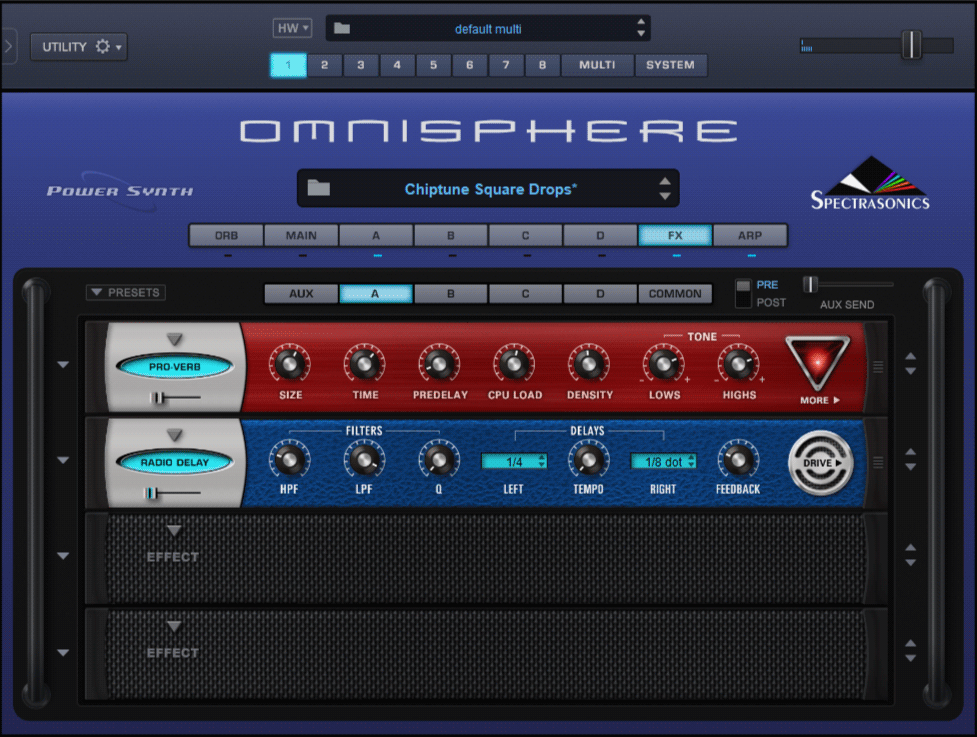Screen dimensions: 977x737
Task: Step to the next patch with down arrow
Action: pos(665,196)
